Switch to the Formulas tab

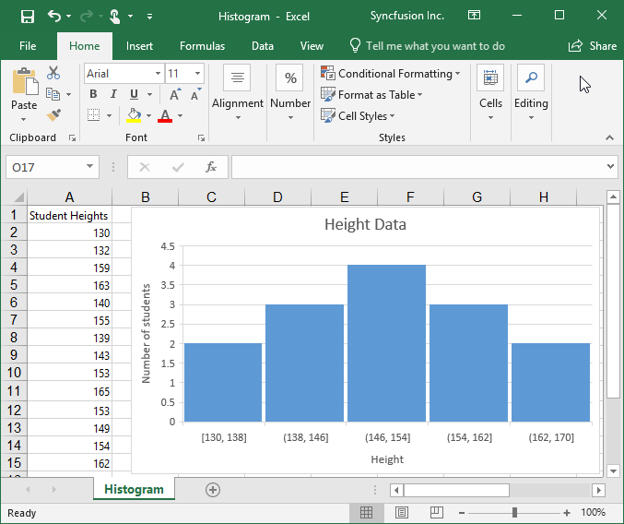(x=202, y=46)
